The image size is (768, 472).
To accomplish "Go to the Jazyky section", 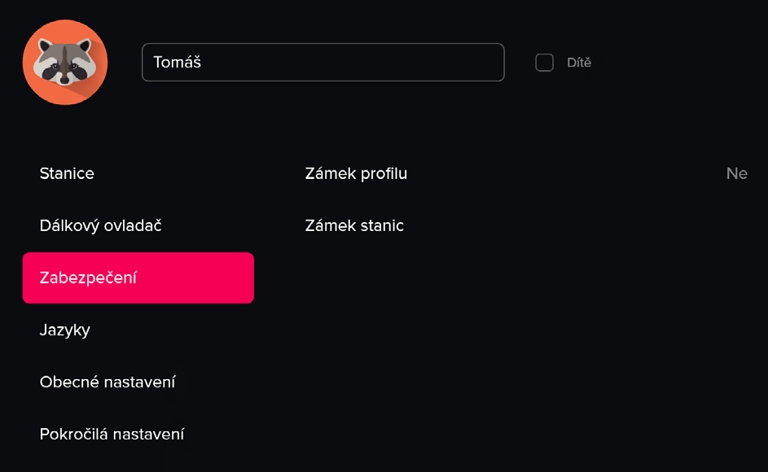I will click(x=65, y=329).
